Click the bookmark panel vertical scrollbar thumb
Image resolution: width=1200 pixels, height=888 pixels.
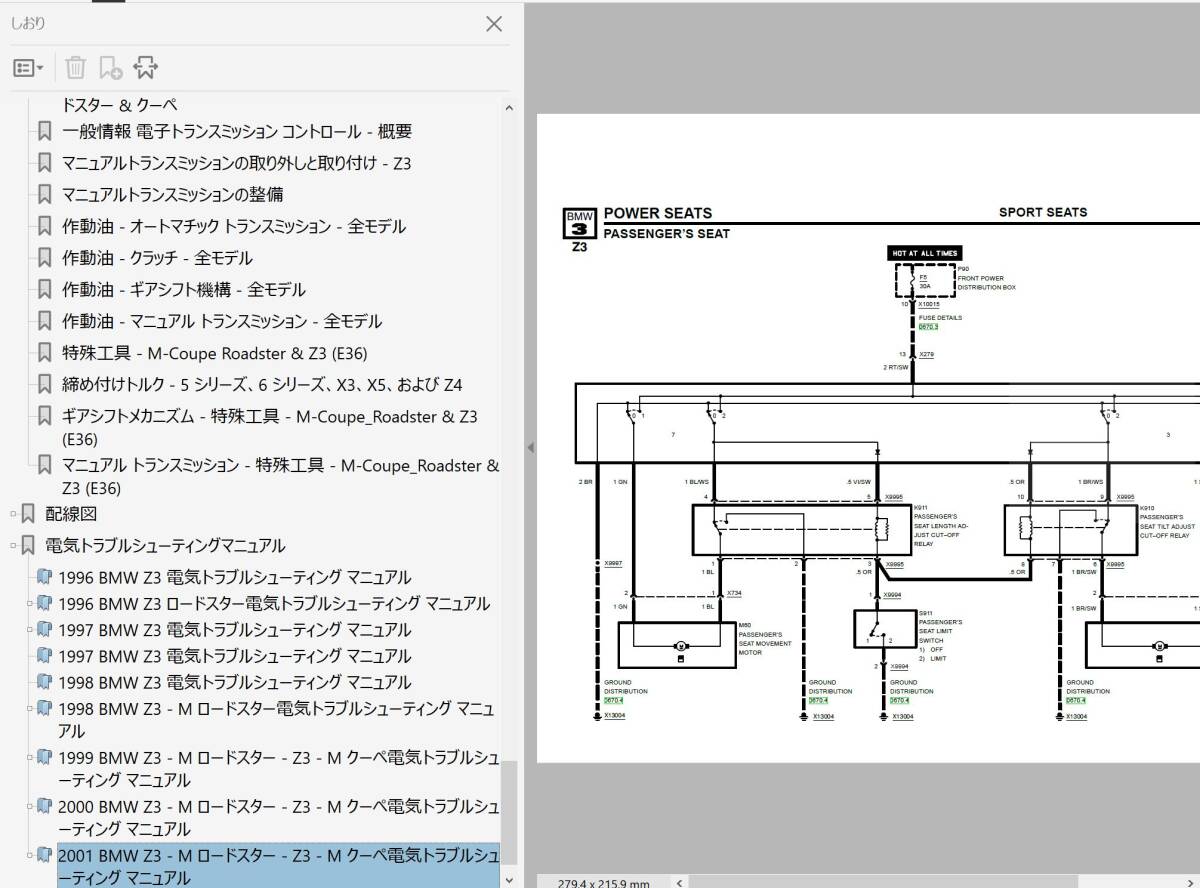click(509, 813)
